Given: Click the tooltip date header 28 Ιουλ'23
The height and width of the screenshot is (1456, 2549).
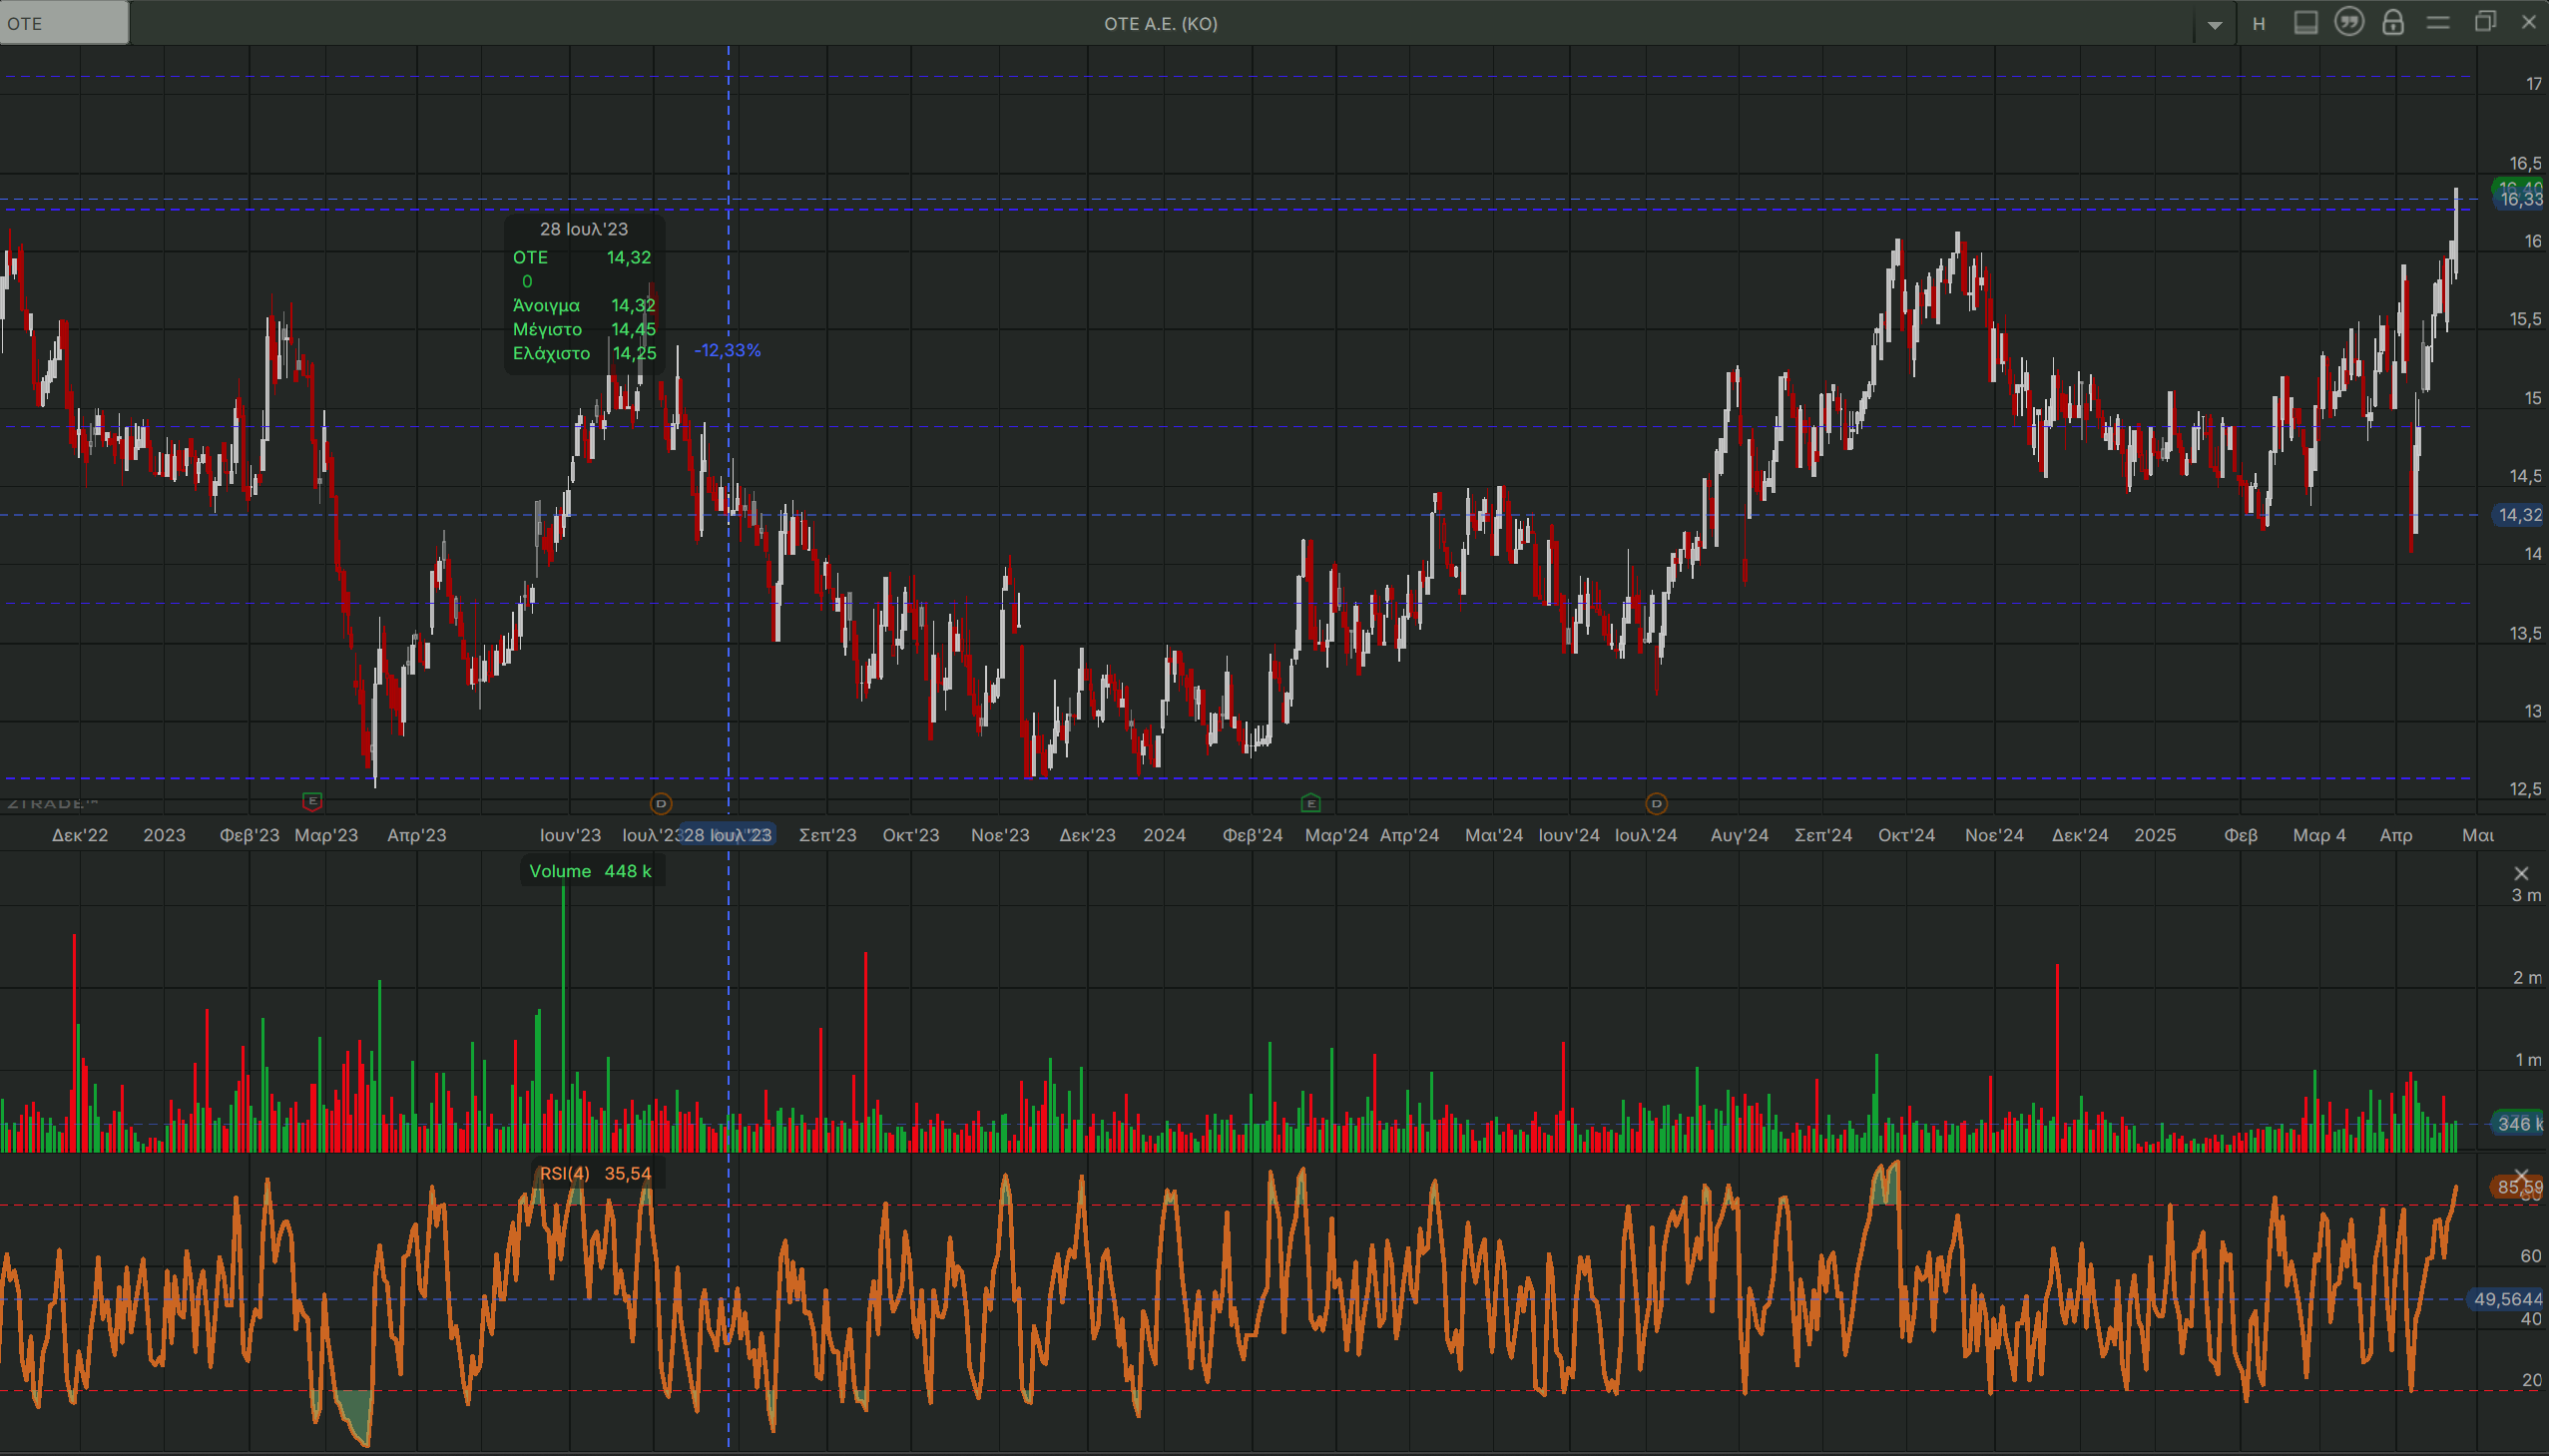Looking at the screenshot, I should point(584,229).
